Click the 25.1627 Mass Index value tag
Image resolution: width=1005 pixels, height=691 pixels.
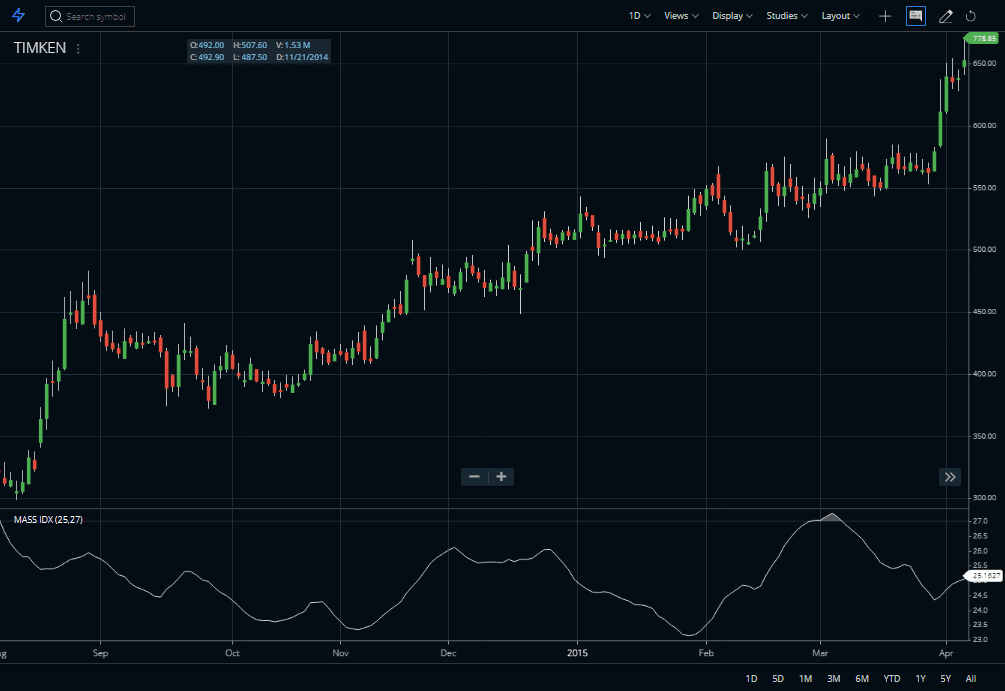click(983, 576)
